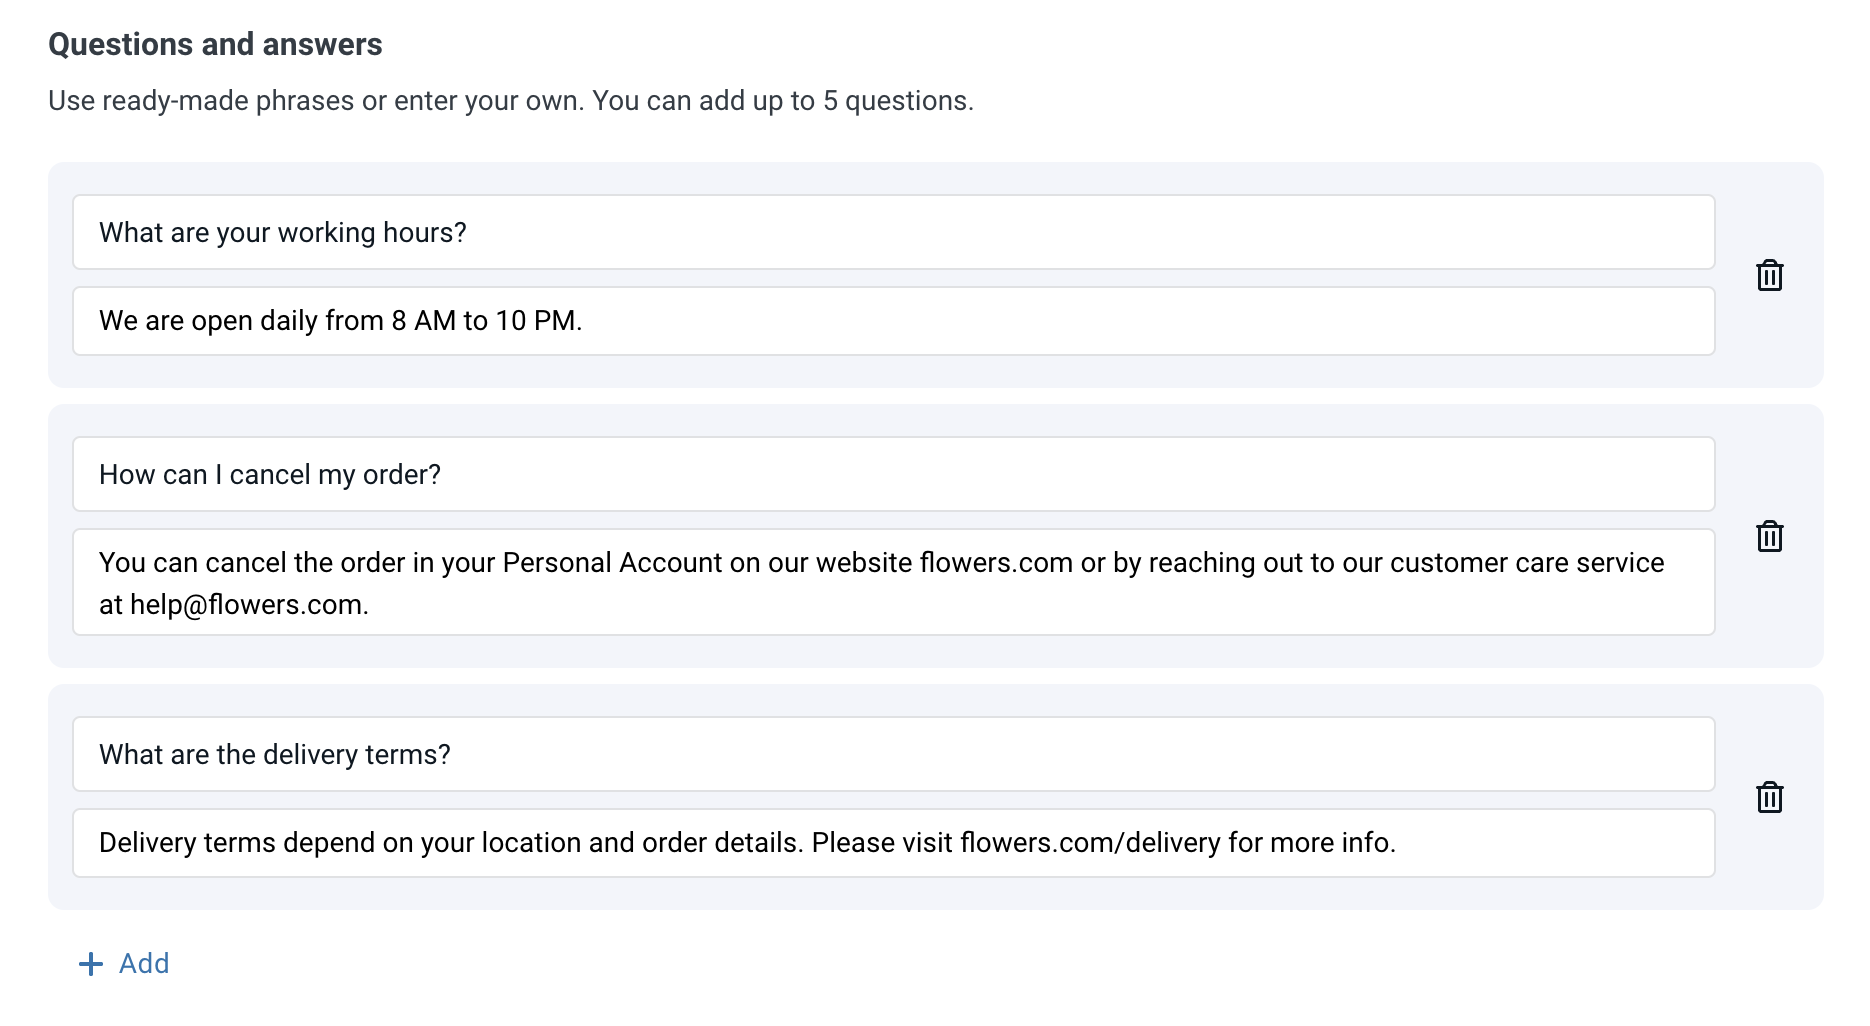This screenshot has width=1870, height=1026.
Task: Delete the working hours question
Action: (1769, 275)
